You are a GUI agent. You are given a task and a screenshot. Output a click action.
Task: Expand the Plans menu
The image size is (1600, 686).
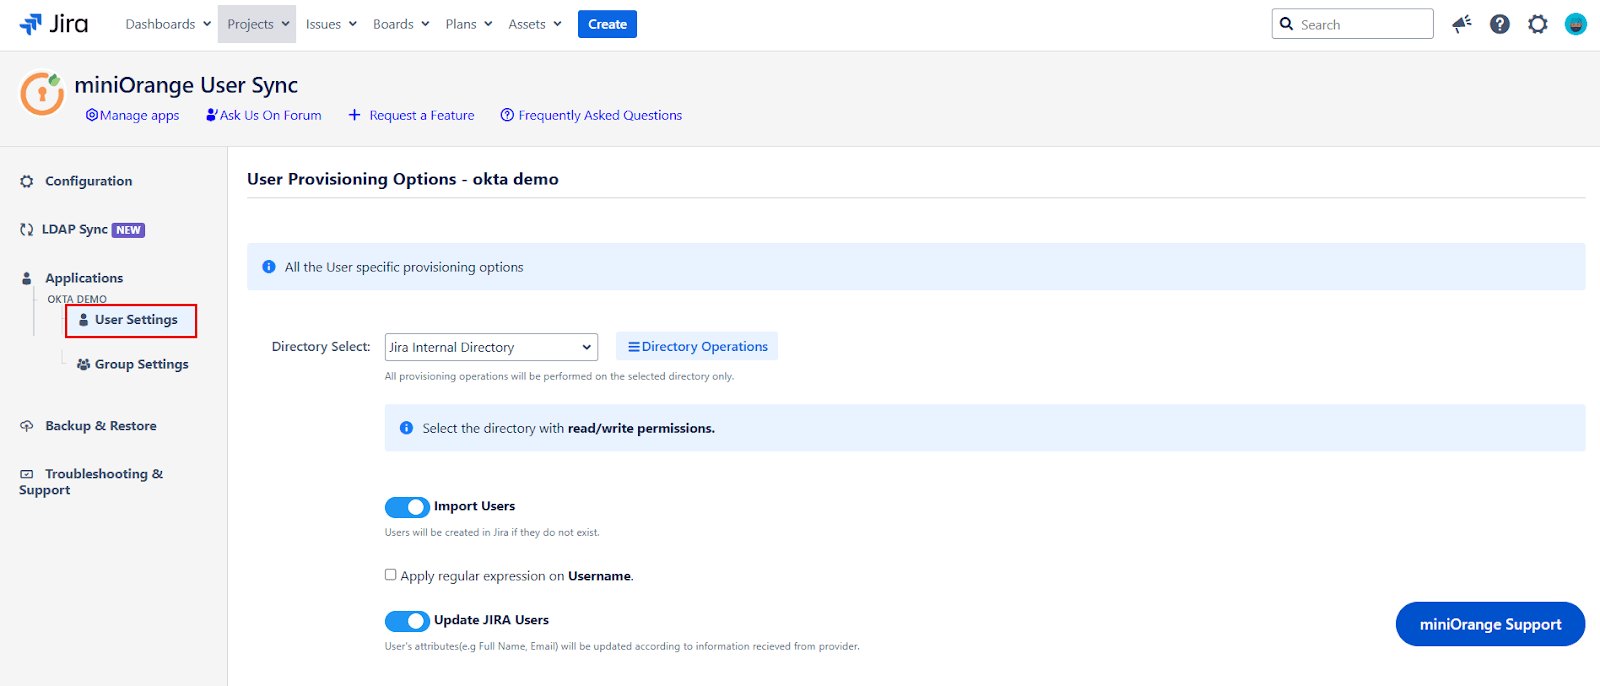(x=469, y=24)
